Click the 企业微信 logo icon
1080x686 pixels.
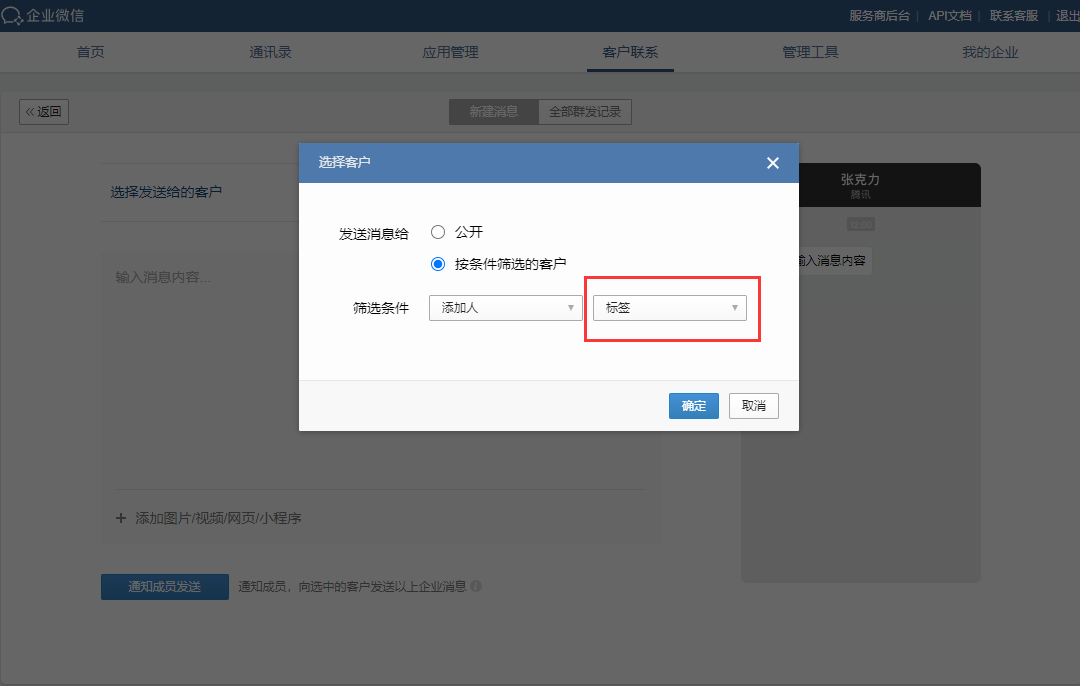[x=12, y=15]
